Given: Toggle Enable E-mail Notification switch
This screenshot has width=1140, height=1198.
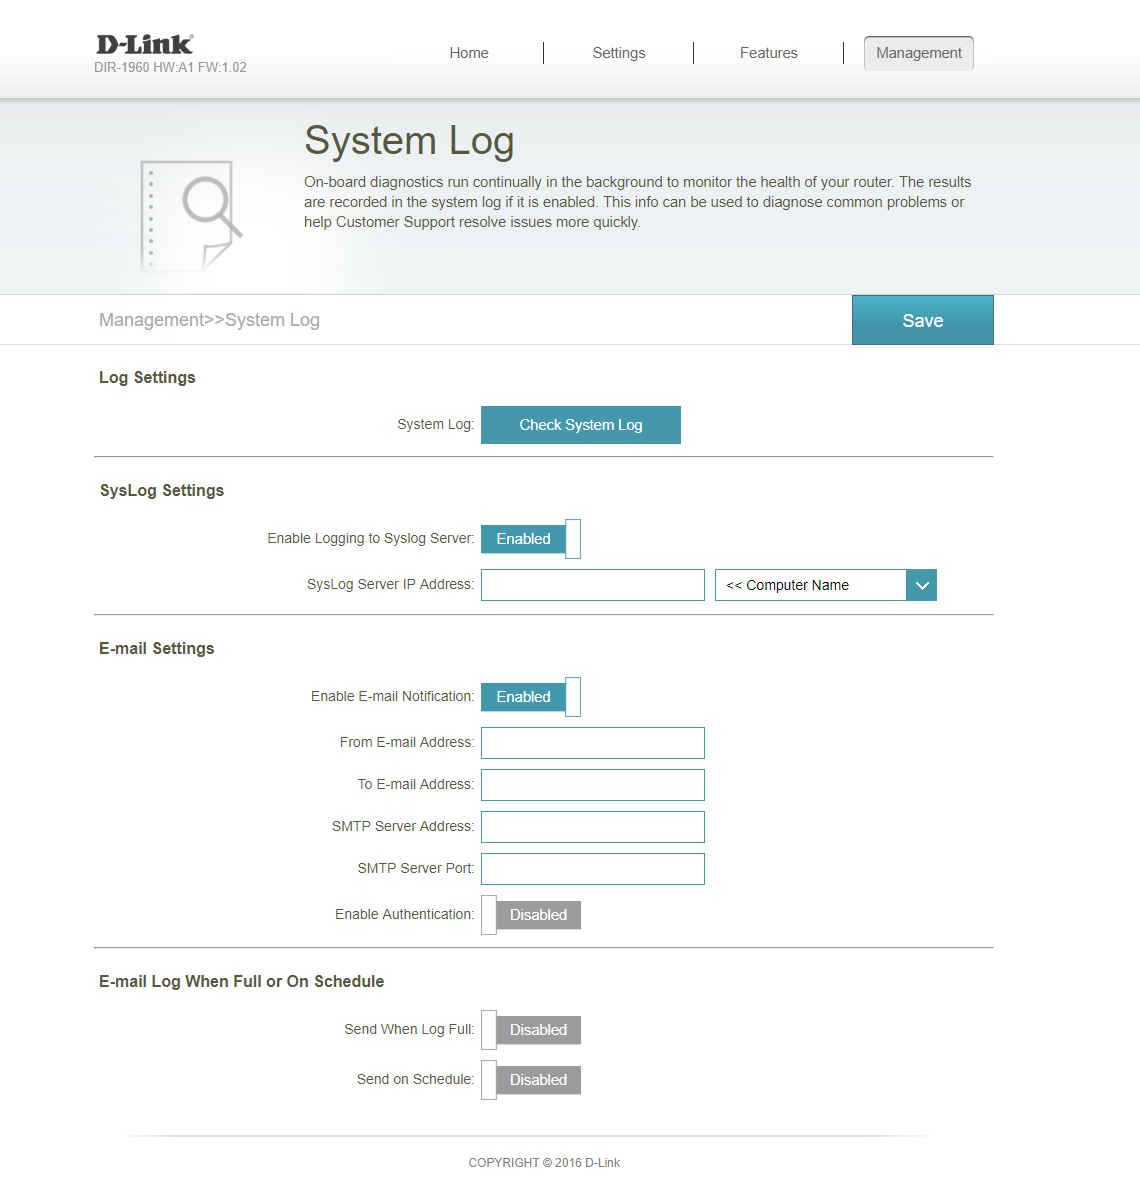Looking at the screenshot, I should coord(531,697).
